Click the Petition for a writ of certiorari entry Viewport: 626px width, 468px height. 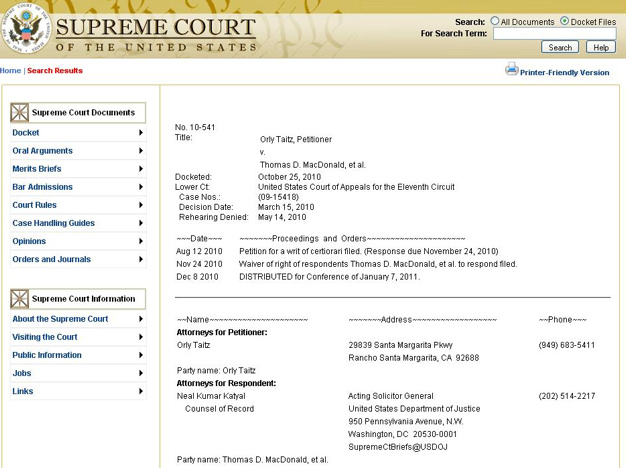click(x=368, y=251)
